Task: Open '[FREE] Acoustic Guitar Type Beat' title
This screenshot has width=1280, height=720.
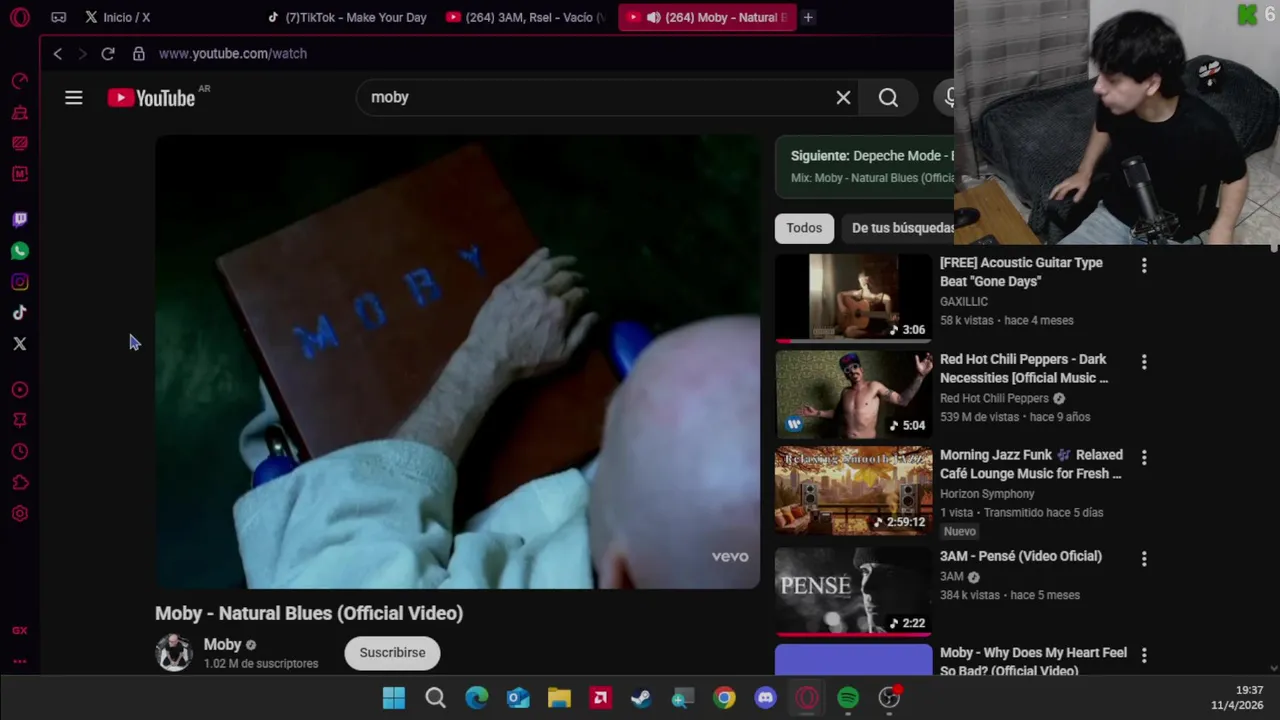Action: pos(1021,272)
